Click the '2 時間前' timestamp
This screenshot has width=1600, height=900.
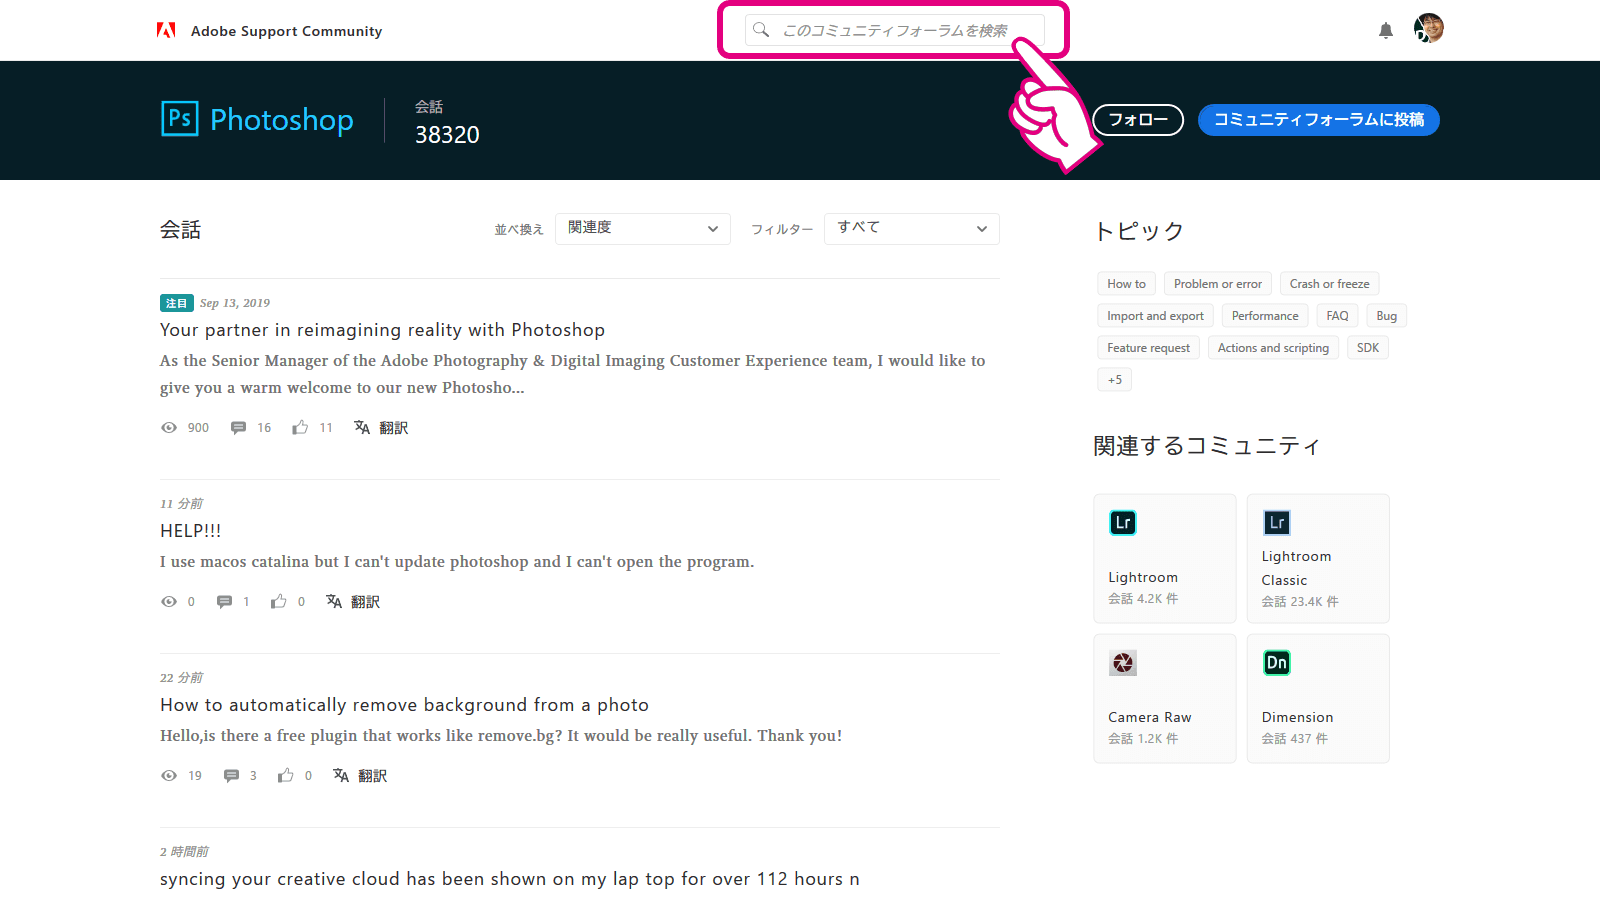[184, 852]
